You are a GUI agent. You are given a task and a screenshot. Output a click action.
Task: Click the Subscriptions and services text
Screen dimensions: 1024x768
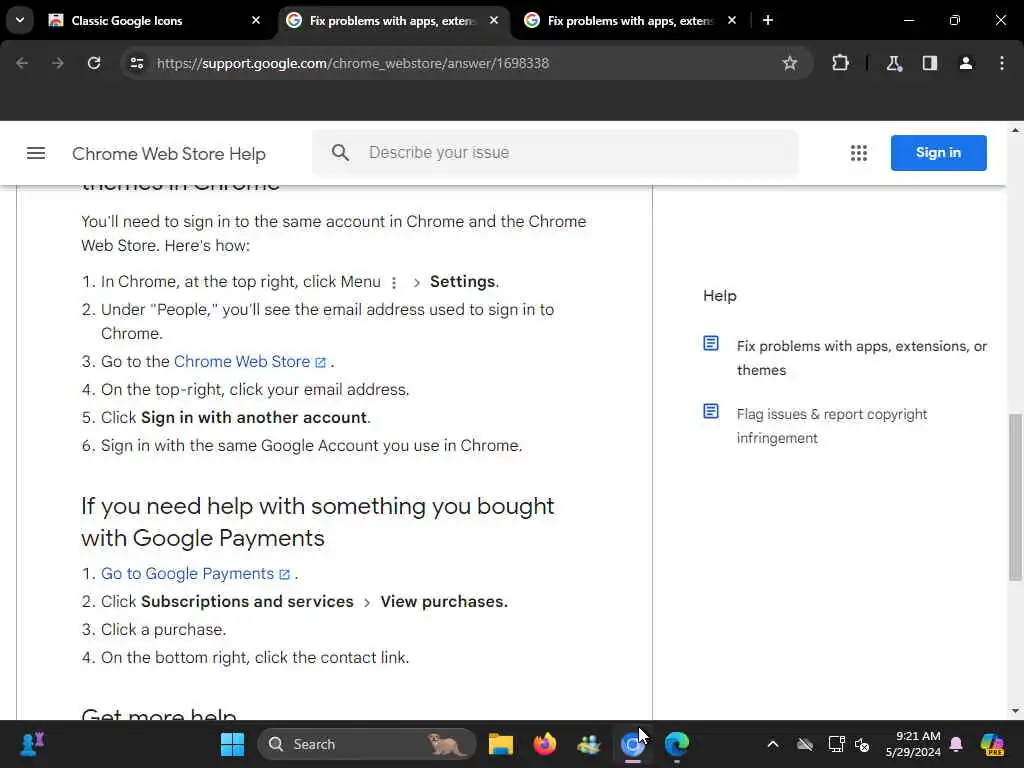(248, 601)
